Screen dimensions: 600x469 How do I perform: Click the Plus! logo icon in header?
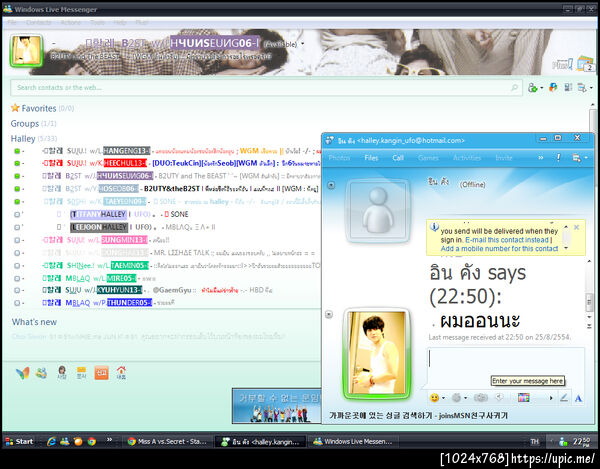click(x=562, y=64)
